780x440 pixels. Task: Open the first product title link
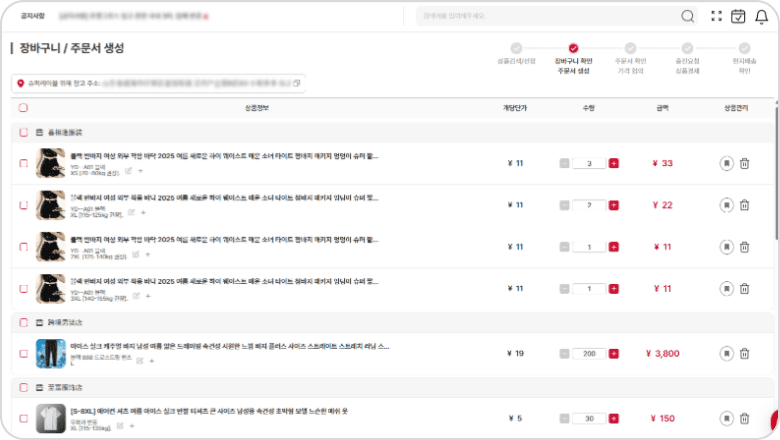click(224, 156)
